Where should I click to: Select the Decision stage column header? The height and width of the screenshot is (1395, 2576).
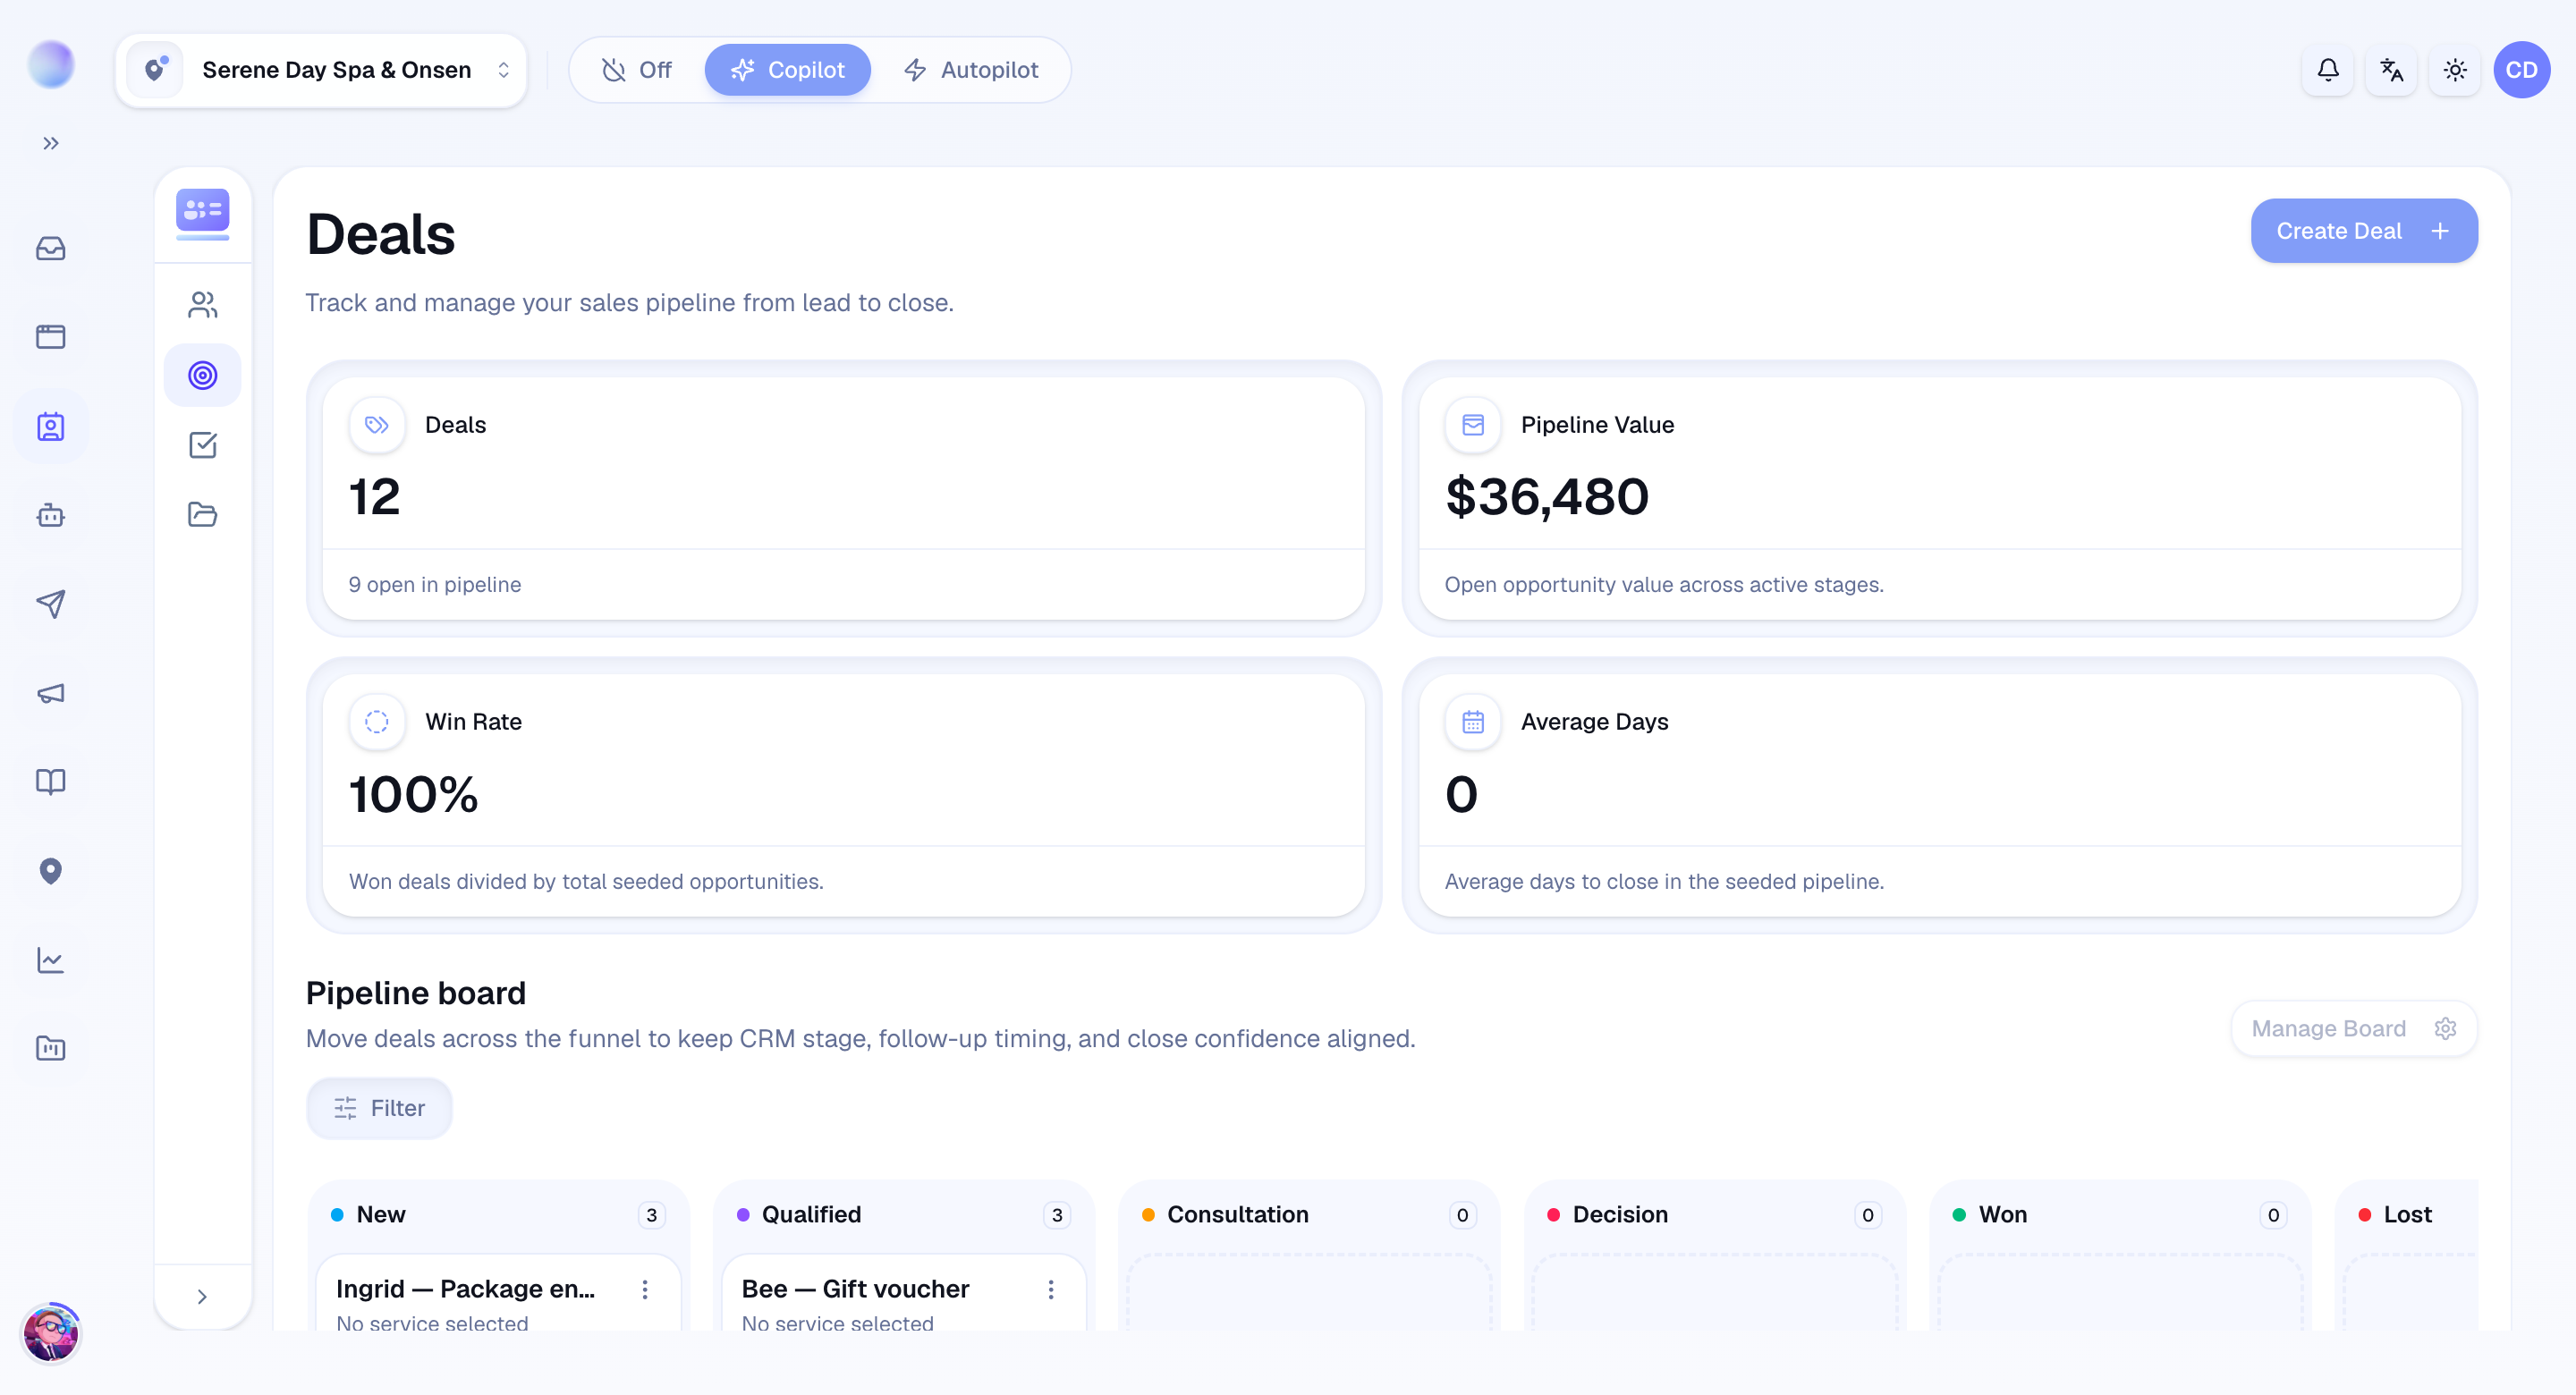tap(1714, 1215)
